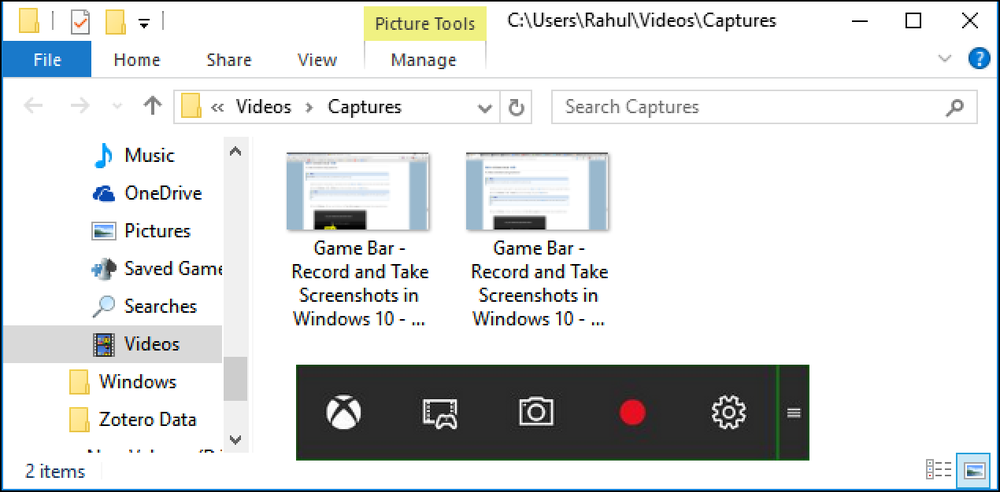Open OneDrive label in the sidebar
The width and height of the screenshot is (1000, 492).
click(163, 193)
